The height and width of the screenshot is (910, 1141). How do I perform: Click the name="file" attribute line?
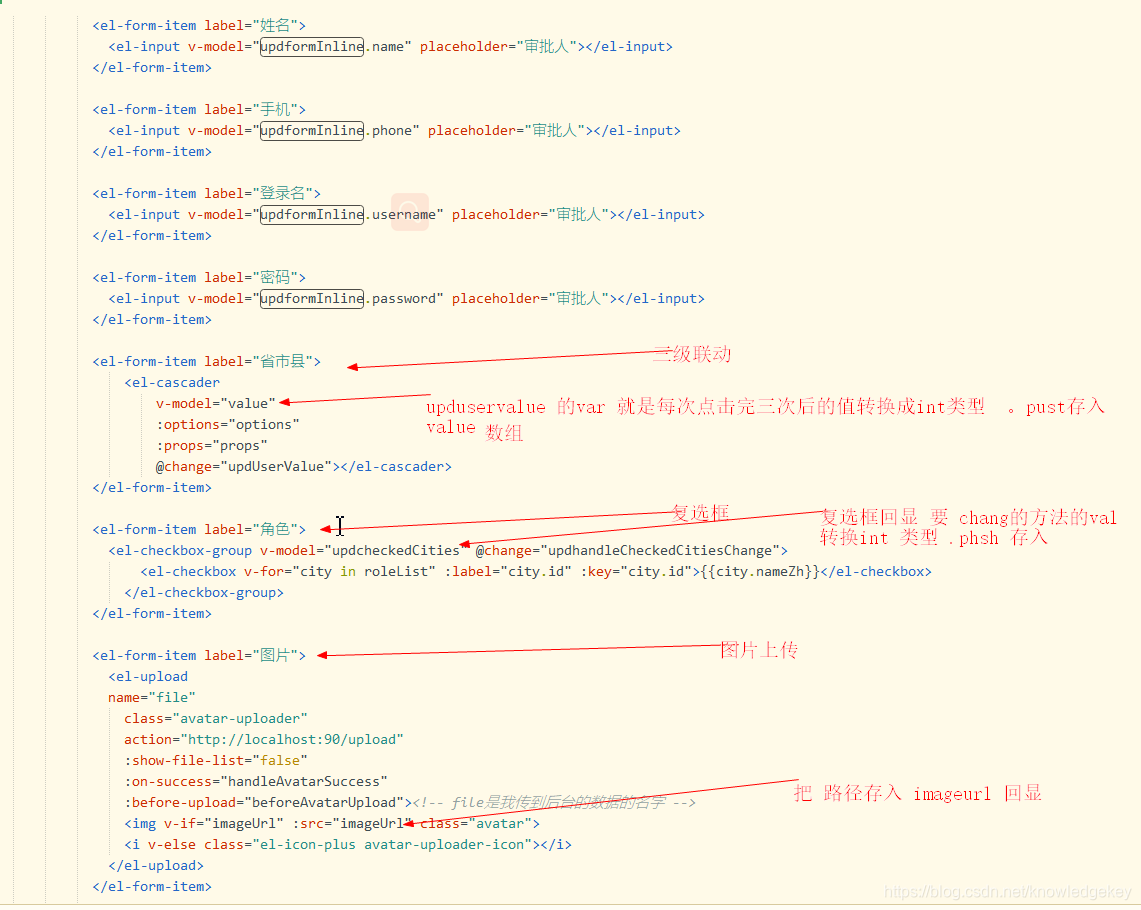click(x=152, y=698)
